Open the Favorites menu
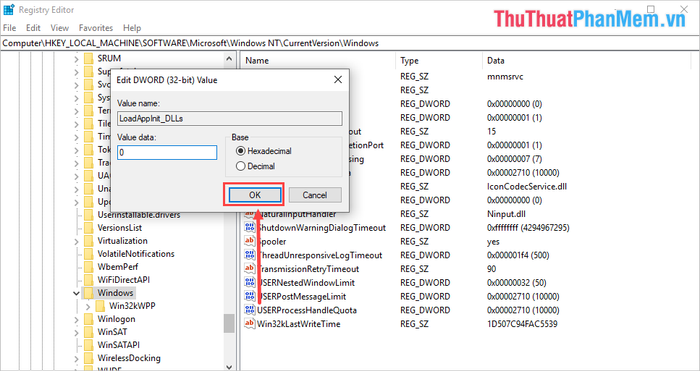700x371 pixels. [96, 28]
